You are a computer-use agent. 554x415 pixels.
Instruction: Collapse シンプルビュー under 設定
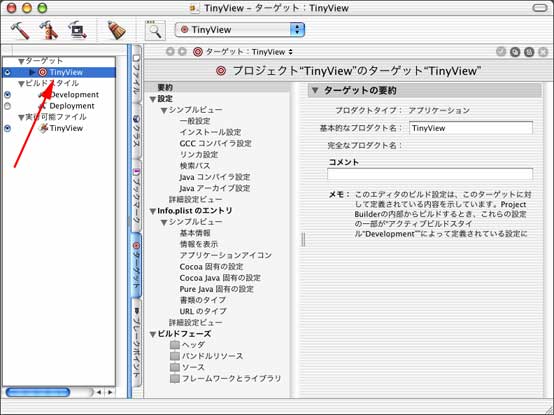pyautogui.click(x=164, y=111)
